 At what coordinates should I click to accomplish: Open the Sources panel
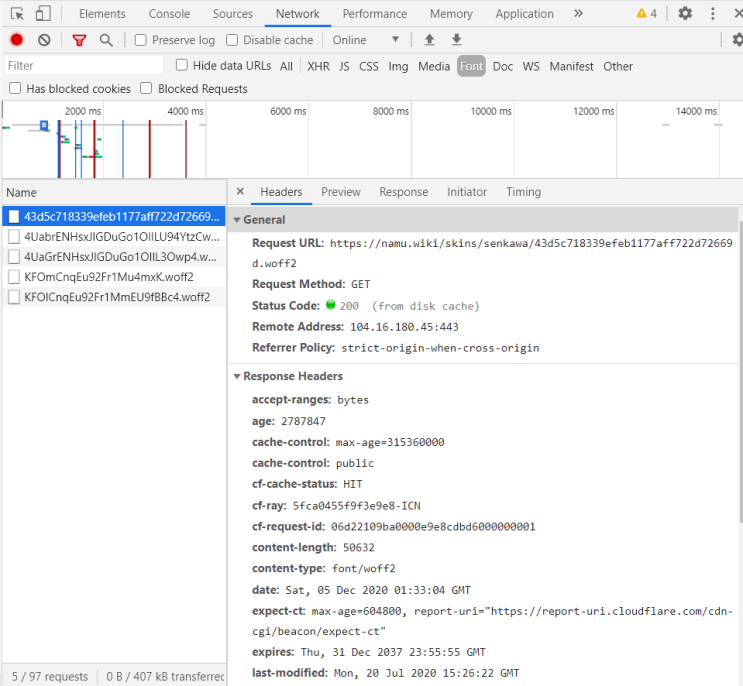233,14
